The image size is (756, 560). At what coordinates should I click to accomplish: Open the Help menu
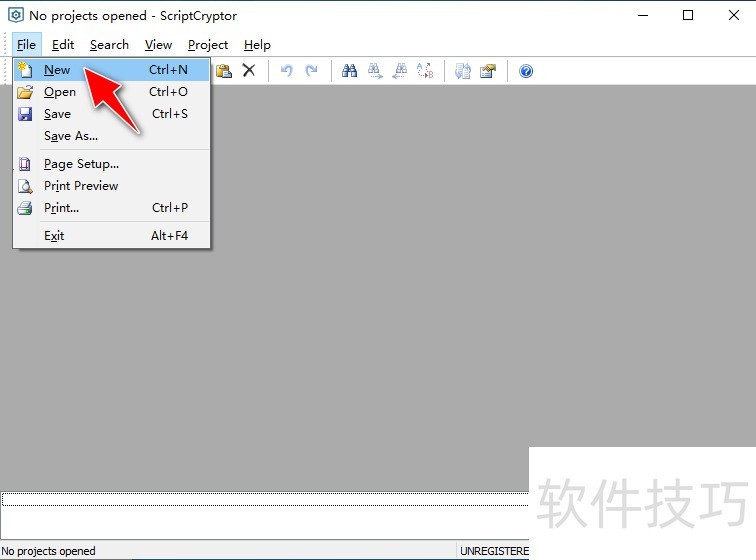(257, 45)
